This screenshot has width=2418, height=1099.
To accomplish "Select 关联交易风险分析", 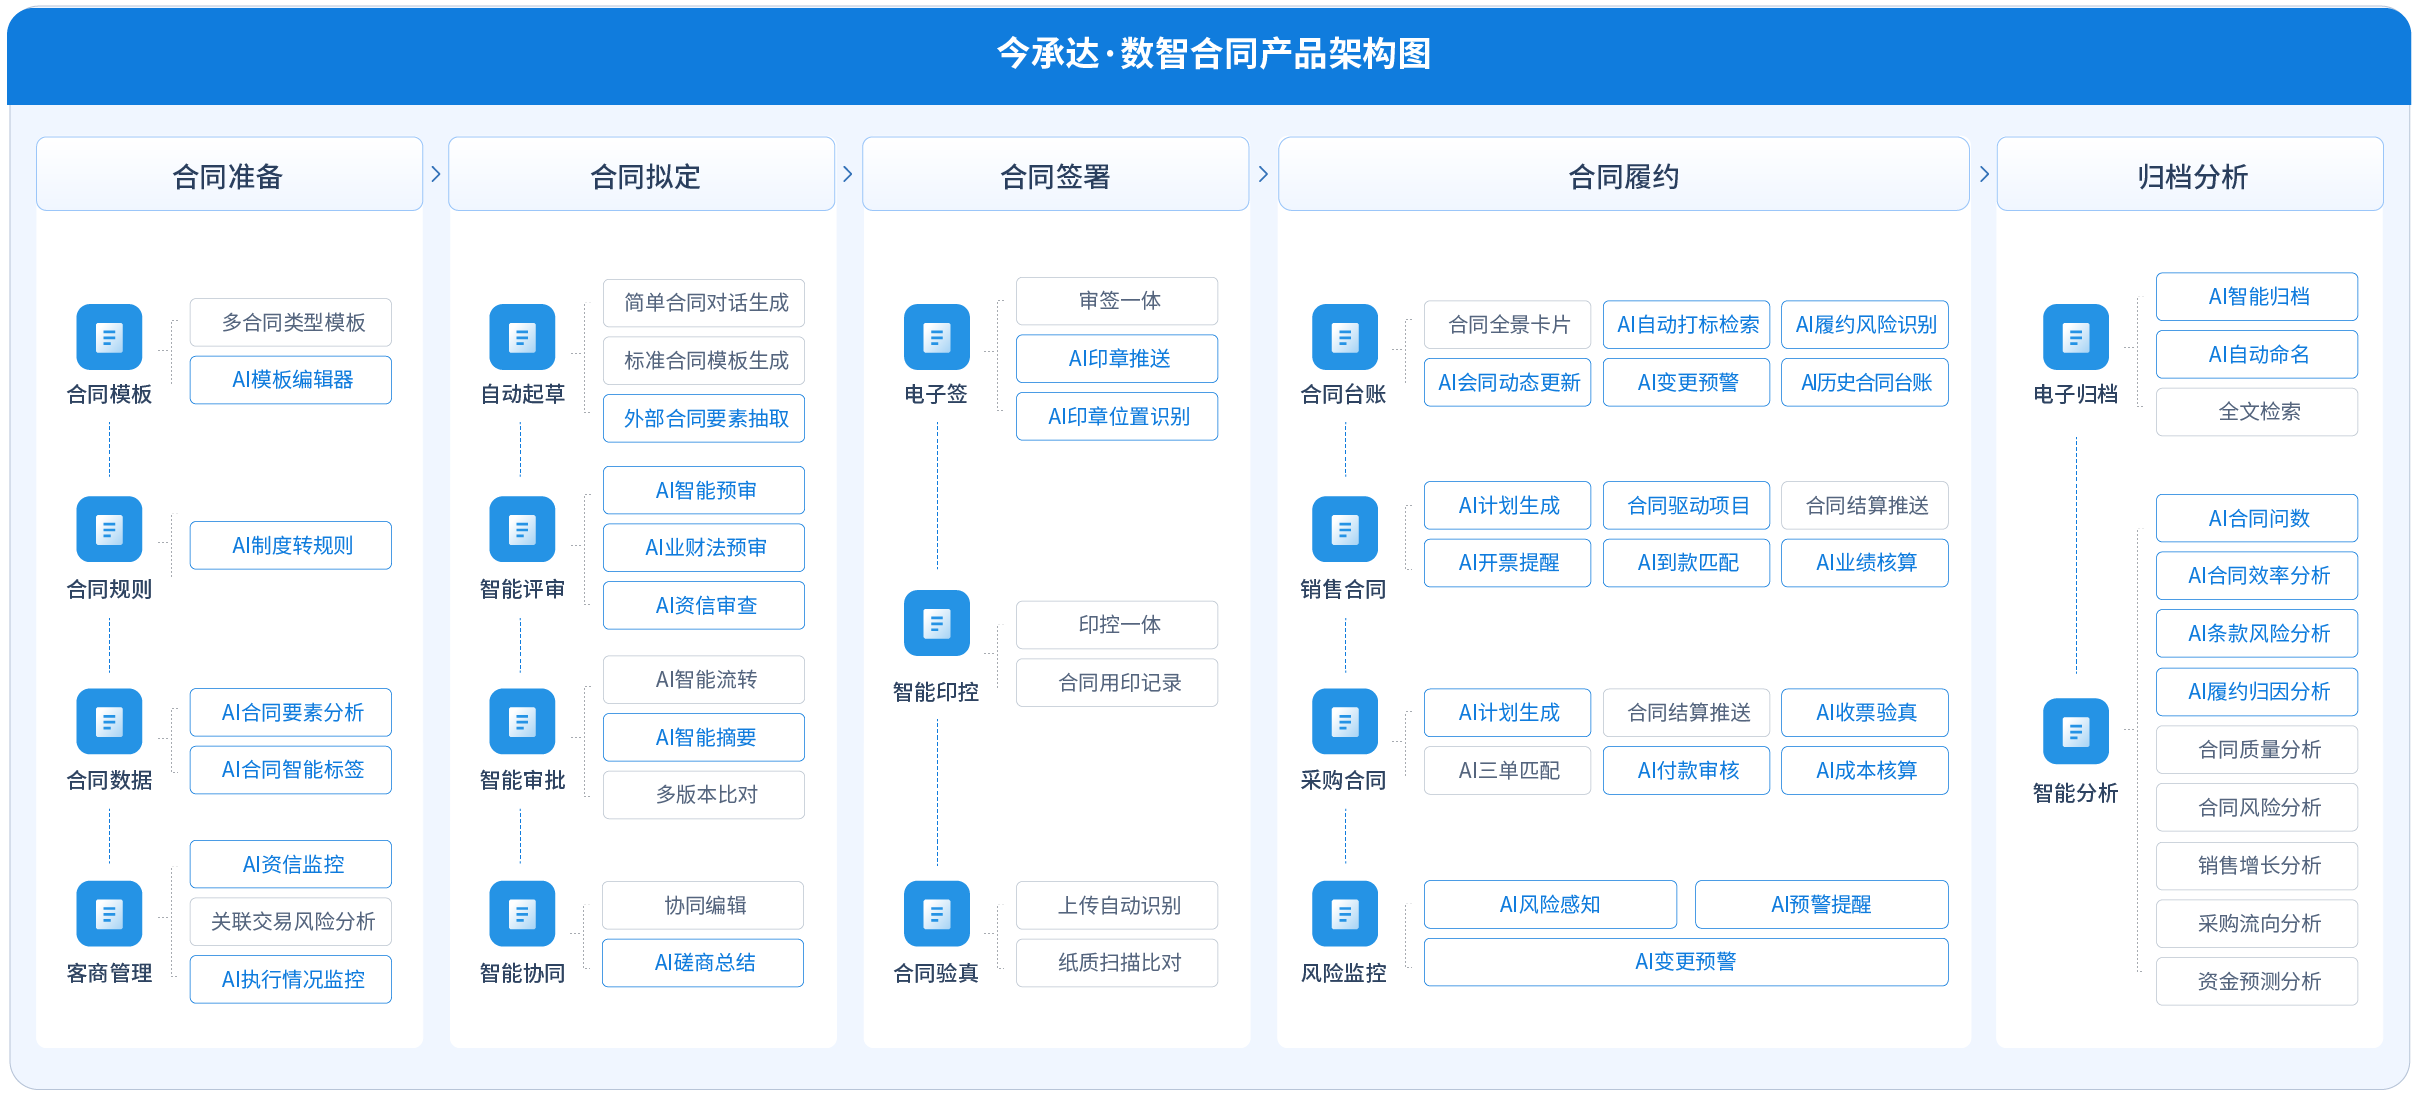I will [x=291, y=921].
